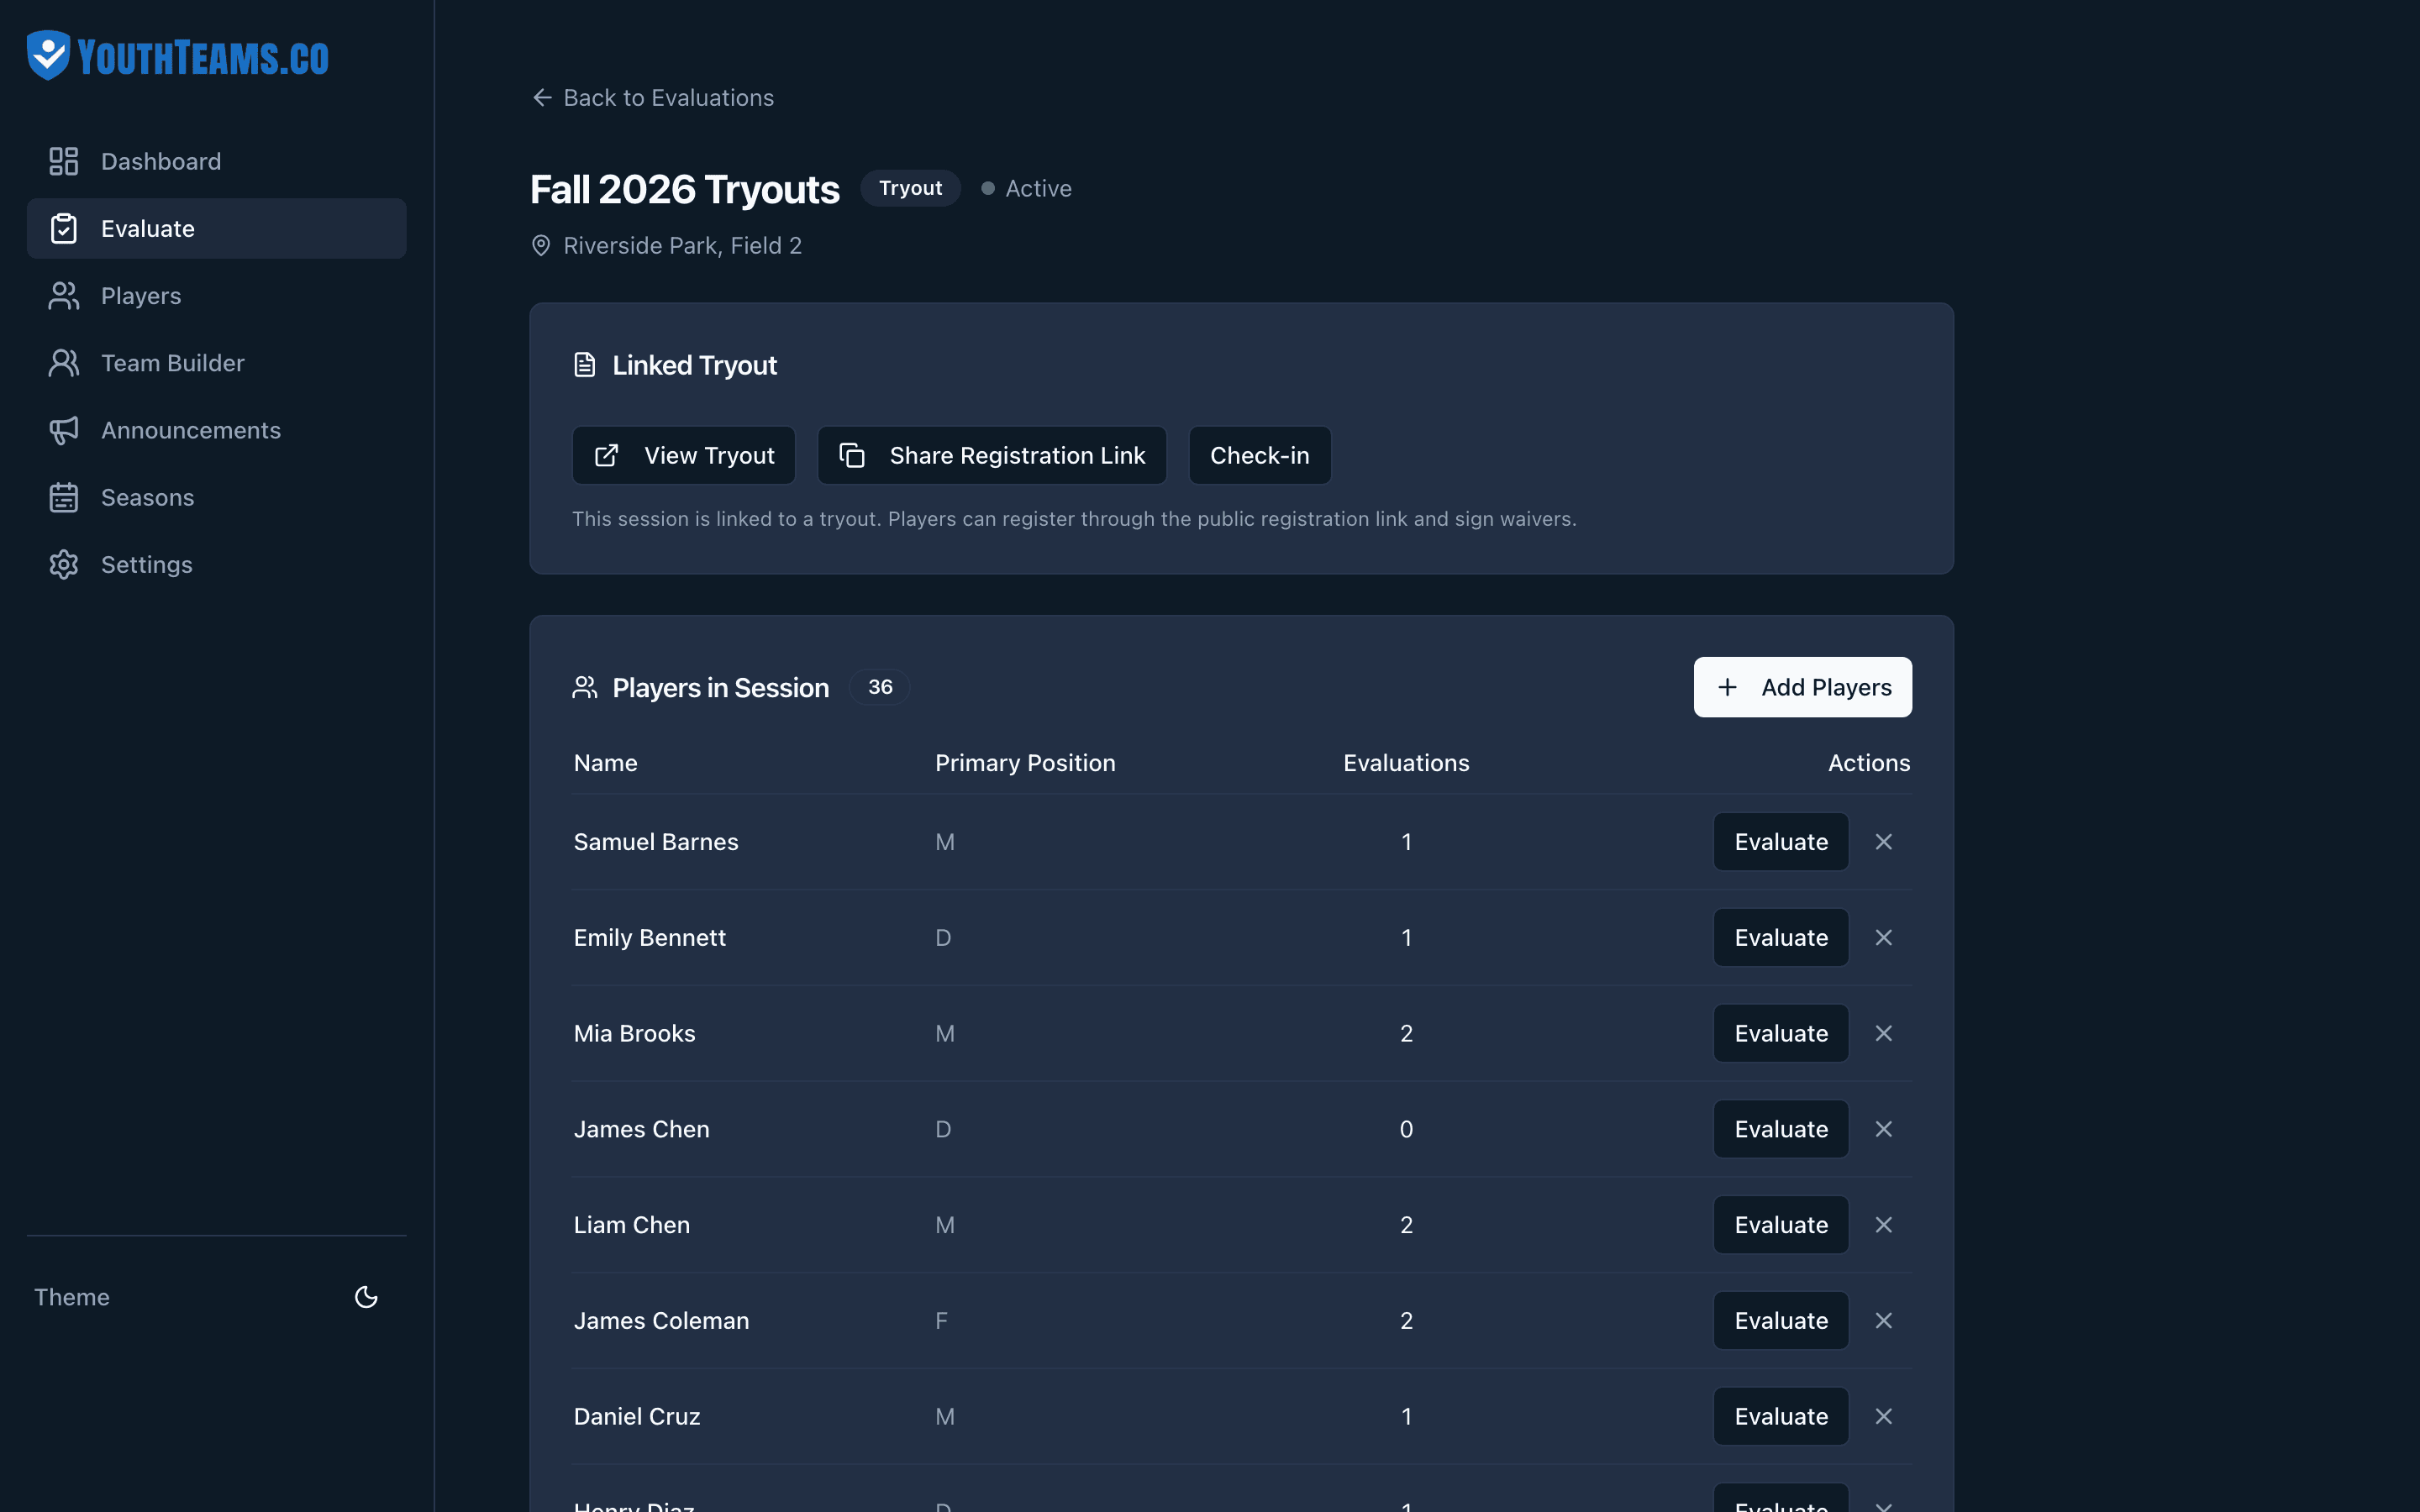The width and height of the screenshot is (2420, 1512).
Task: Click the Samuel Barnes name
Action: pos(656,842)
